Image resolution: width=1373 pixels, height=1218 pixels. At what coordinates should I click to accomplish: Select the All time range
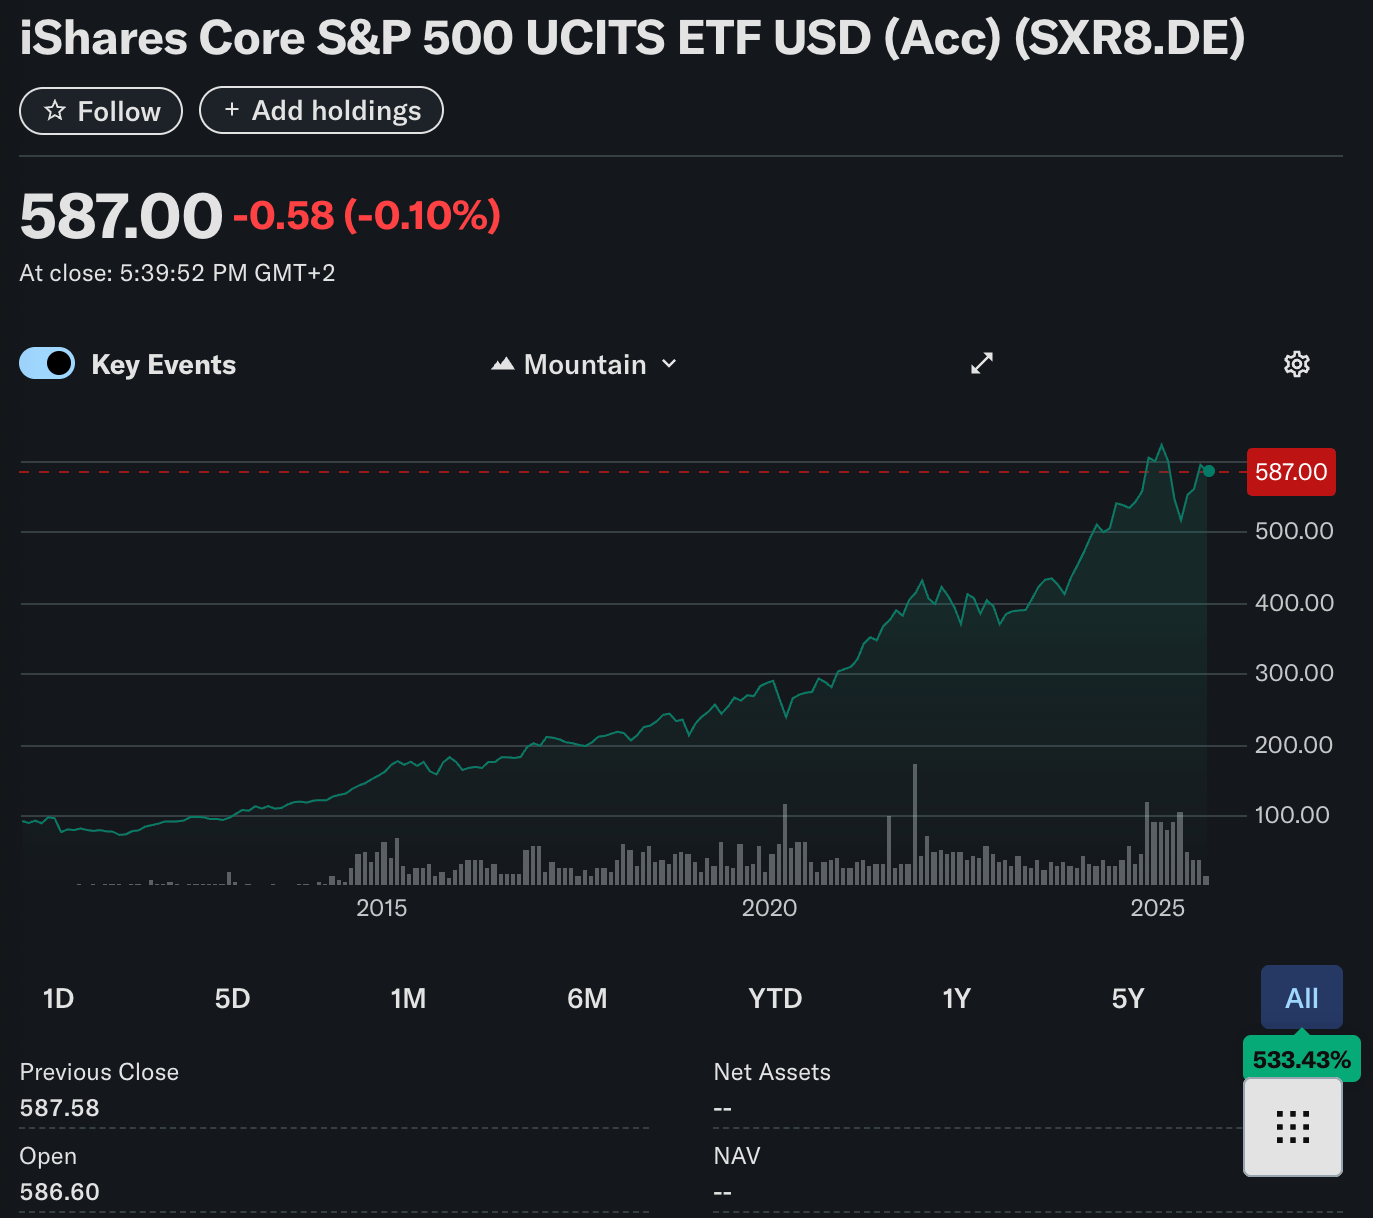pyautogui.click(x=1301, y=998)
